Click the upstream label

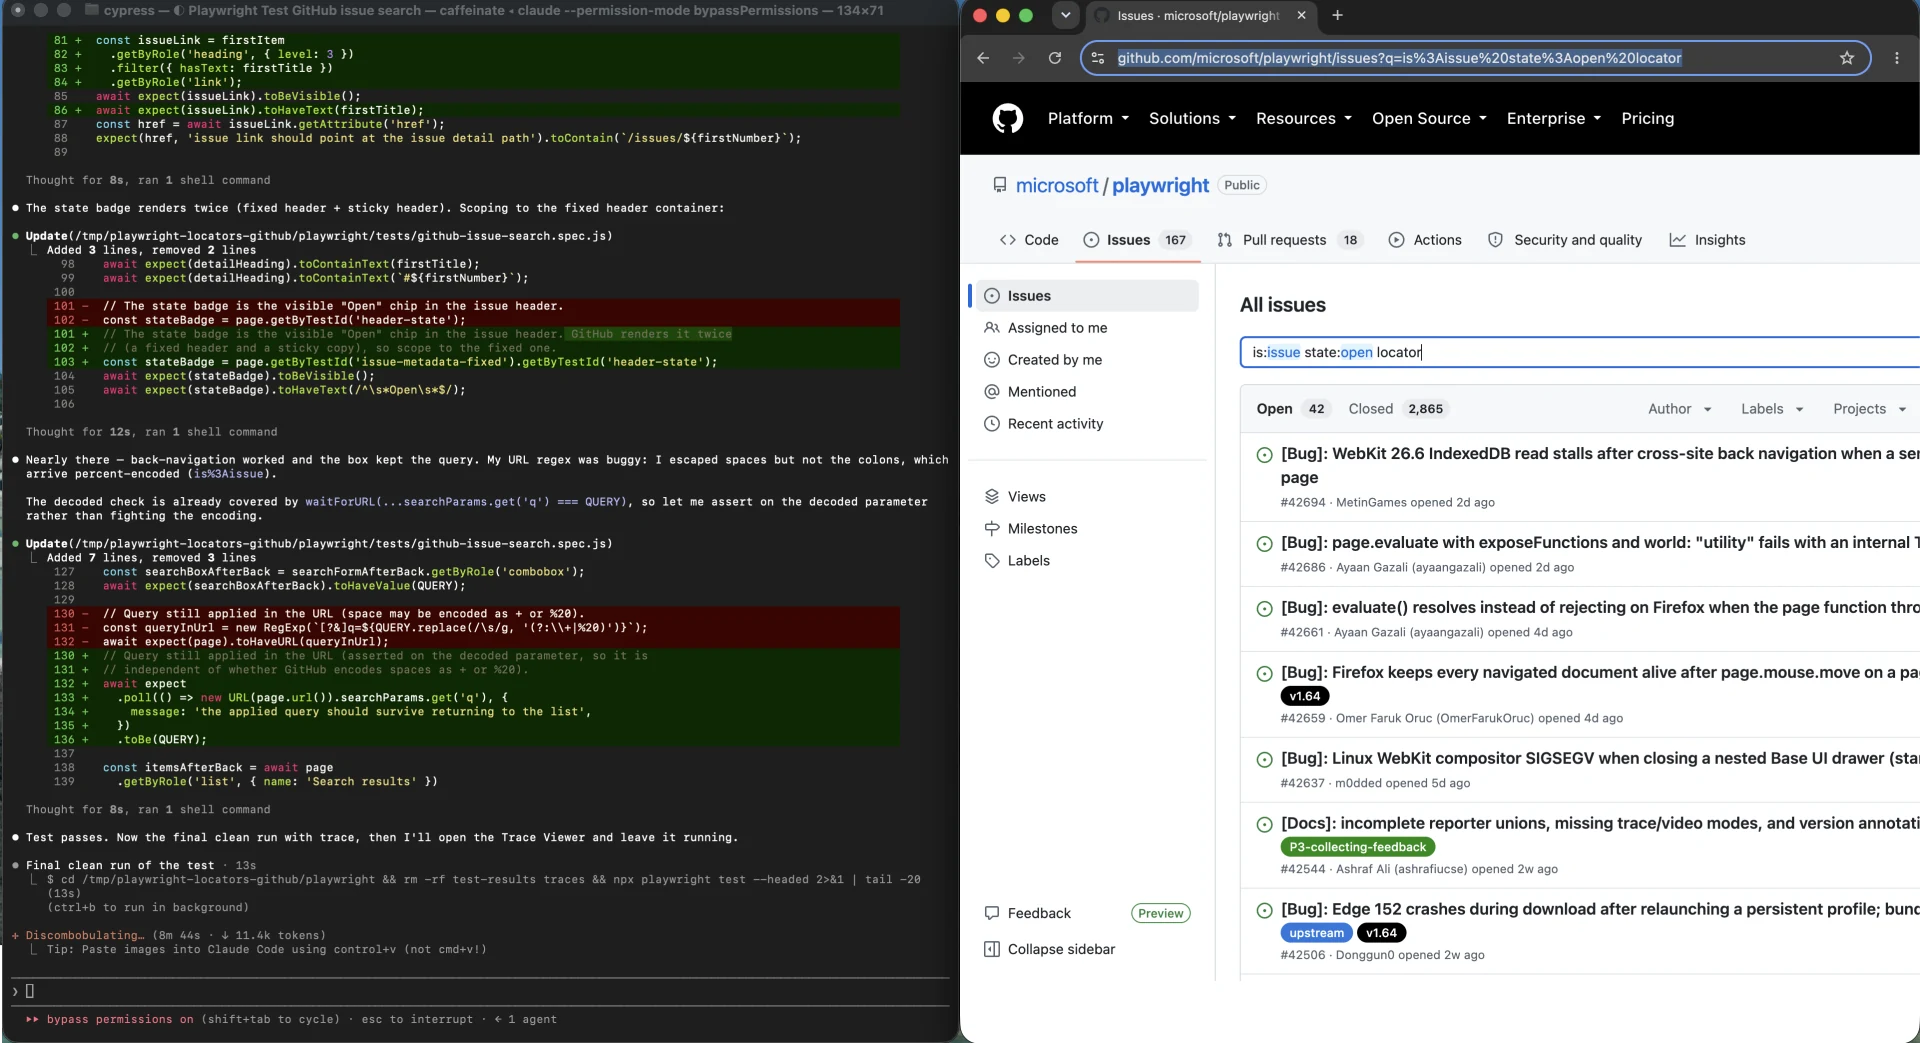(1316, 933)
